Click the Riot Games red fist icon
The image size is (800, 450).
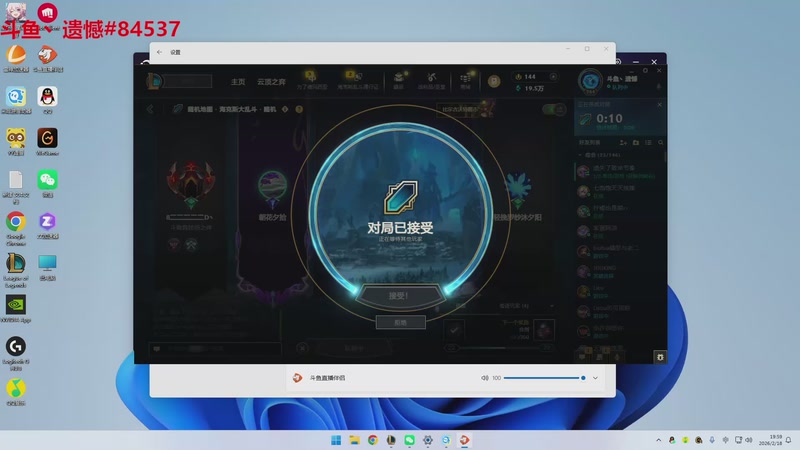[x=47, y=13]
